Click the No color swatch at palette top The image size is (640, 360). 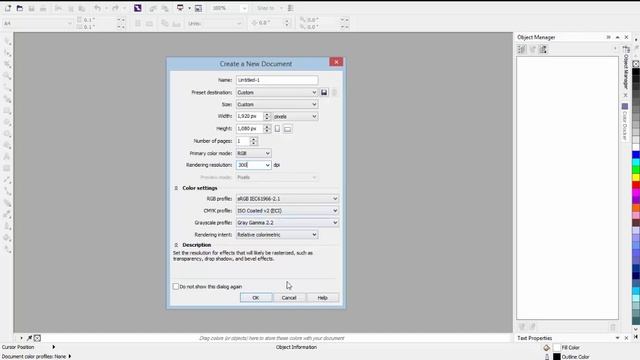pos(636,64)
